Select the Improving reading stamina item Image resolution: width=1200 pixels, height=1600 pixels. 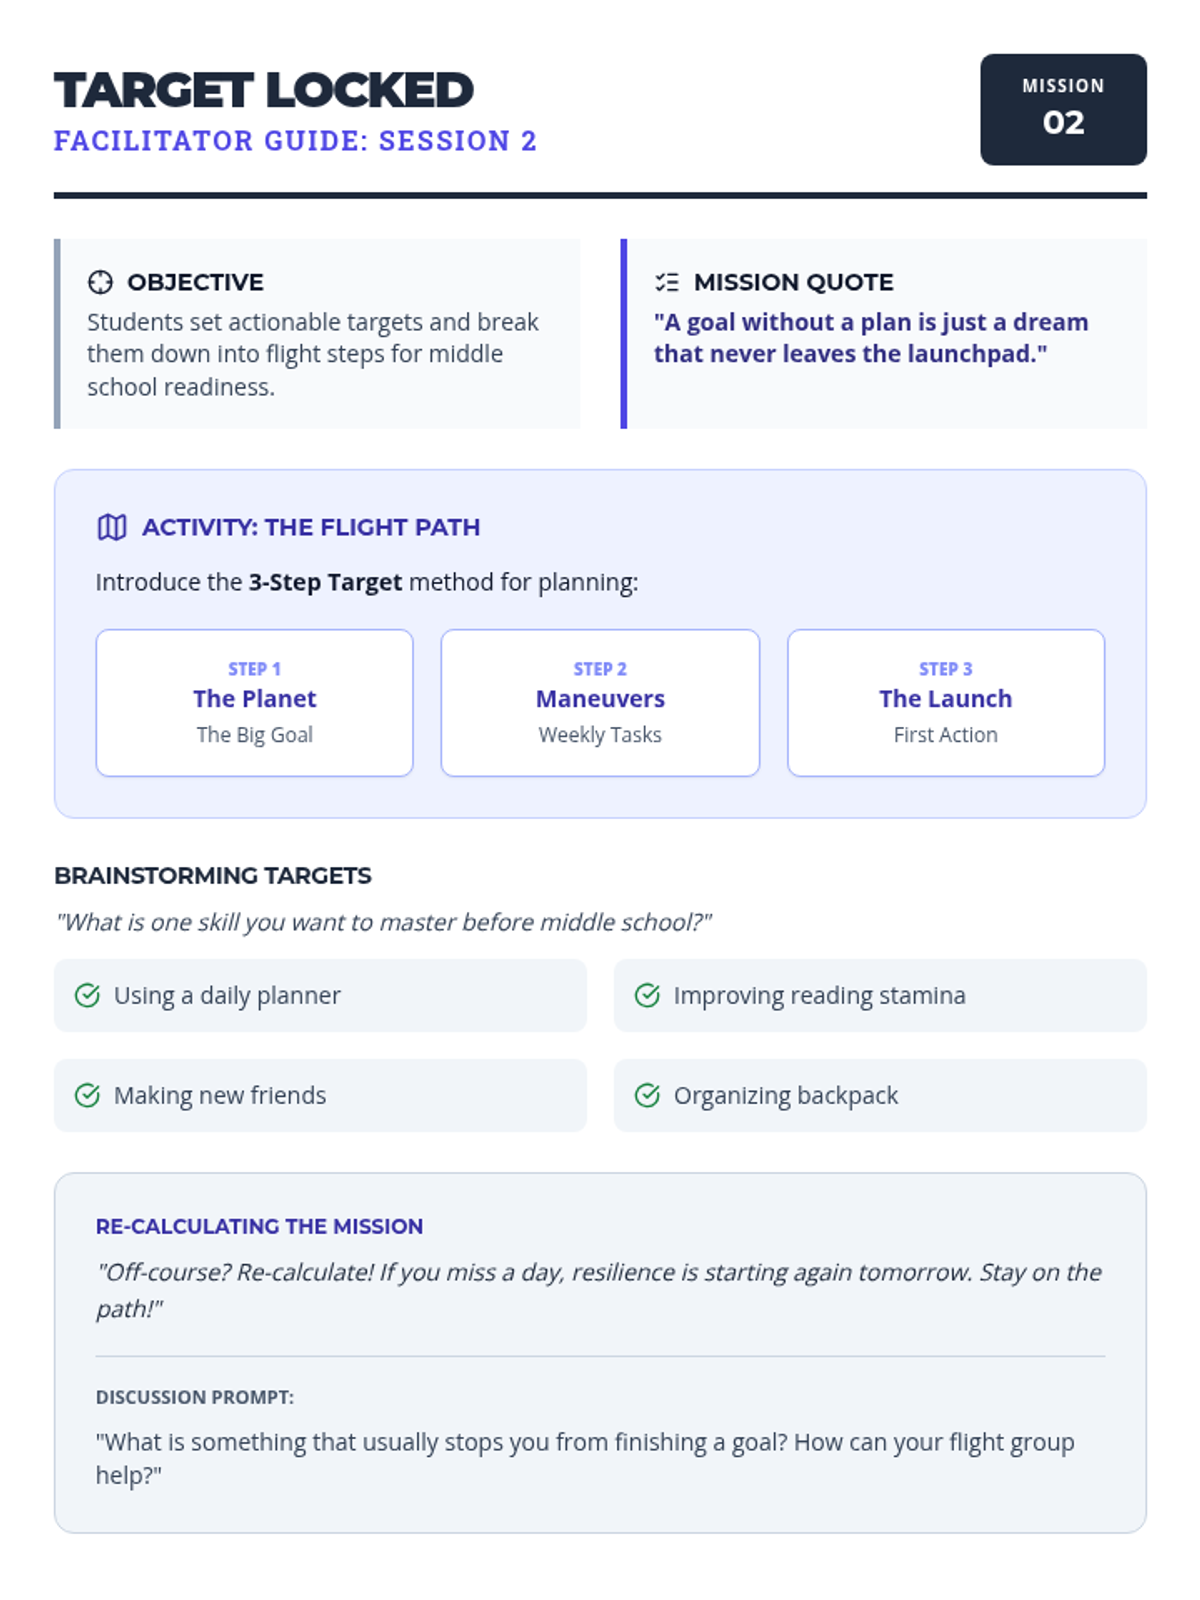tap(880, 995)
